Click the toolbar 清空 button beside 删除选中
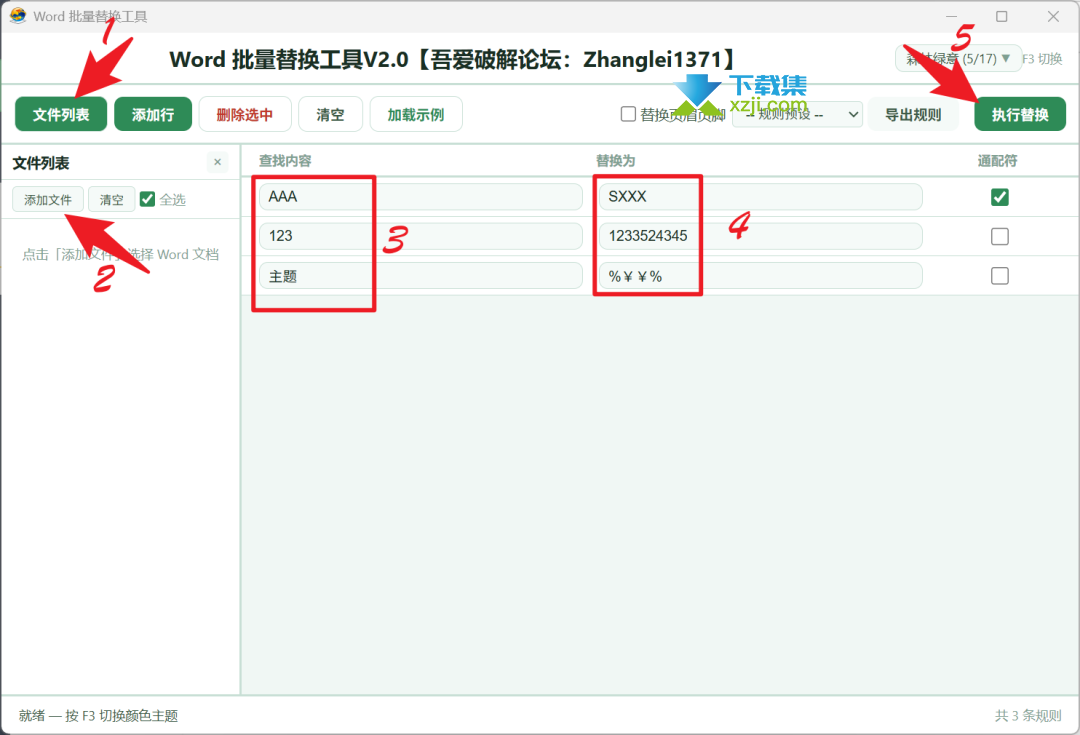The height and width of the screenshot is (735, 1080). (x=330, y=114)
